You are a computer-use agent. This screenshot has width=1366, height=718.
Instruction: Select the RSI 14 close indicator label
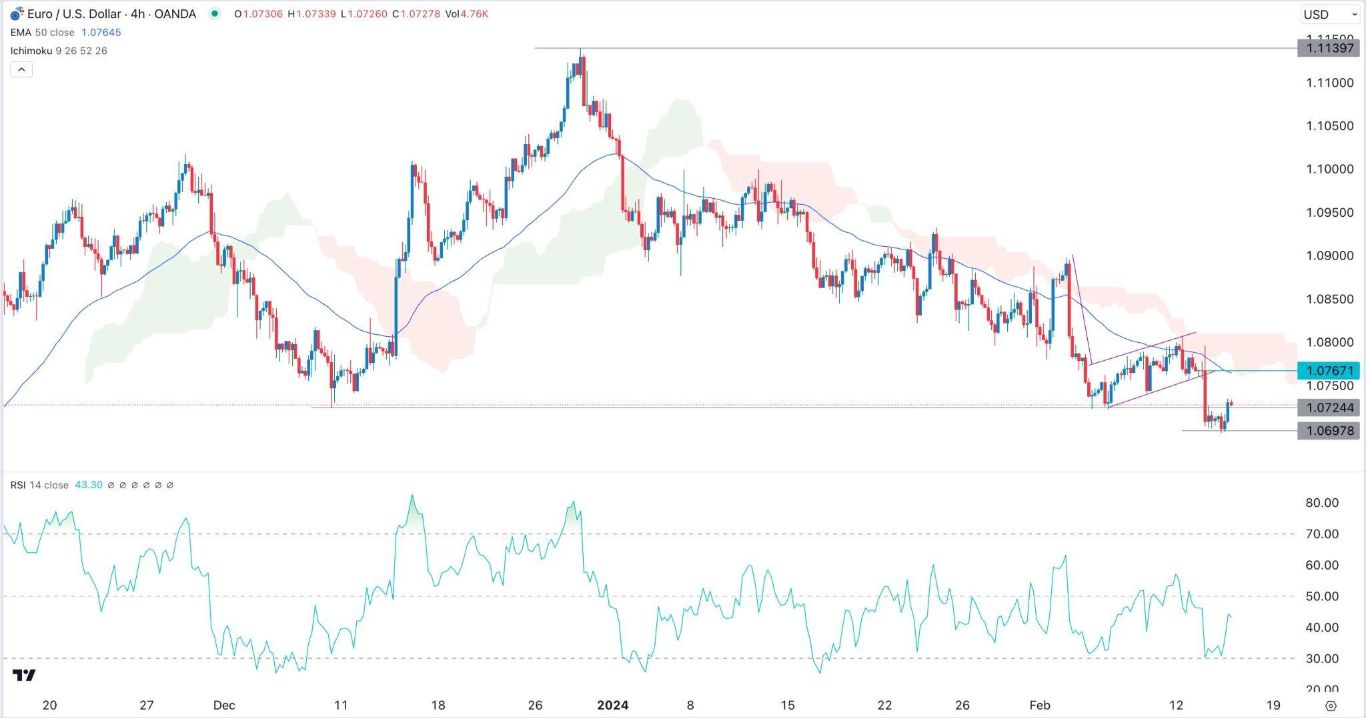40,485
